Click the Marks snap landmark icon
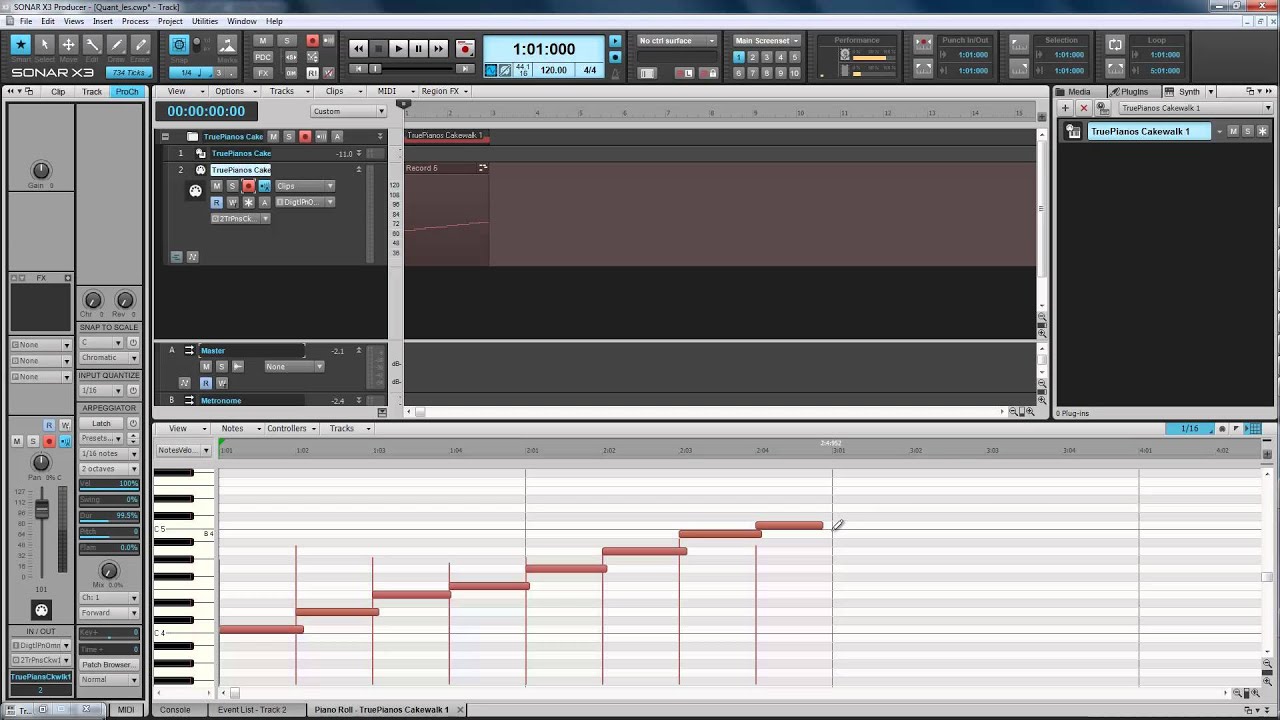The height and width of the screenshot is (720, 1280). 227,45
